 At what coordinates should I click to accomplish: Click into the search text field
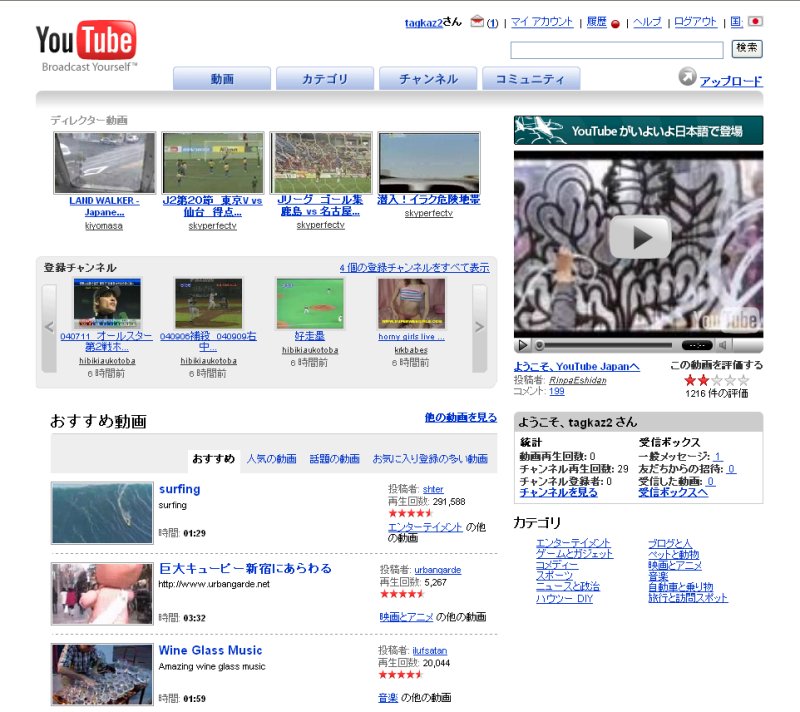617,50
